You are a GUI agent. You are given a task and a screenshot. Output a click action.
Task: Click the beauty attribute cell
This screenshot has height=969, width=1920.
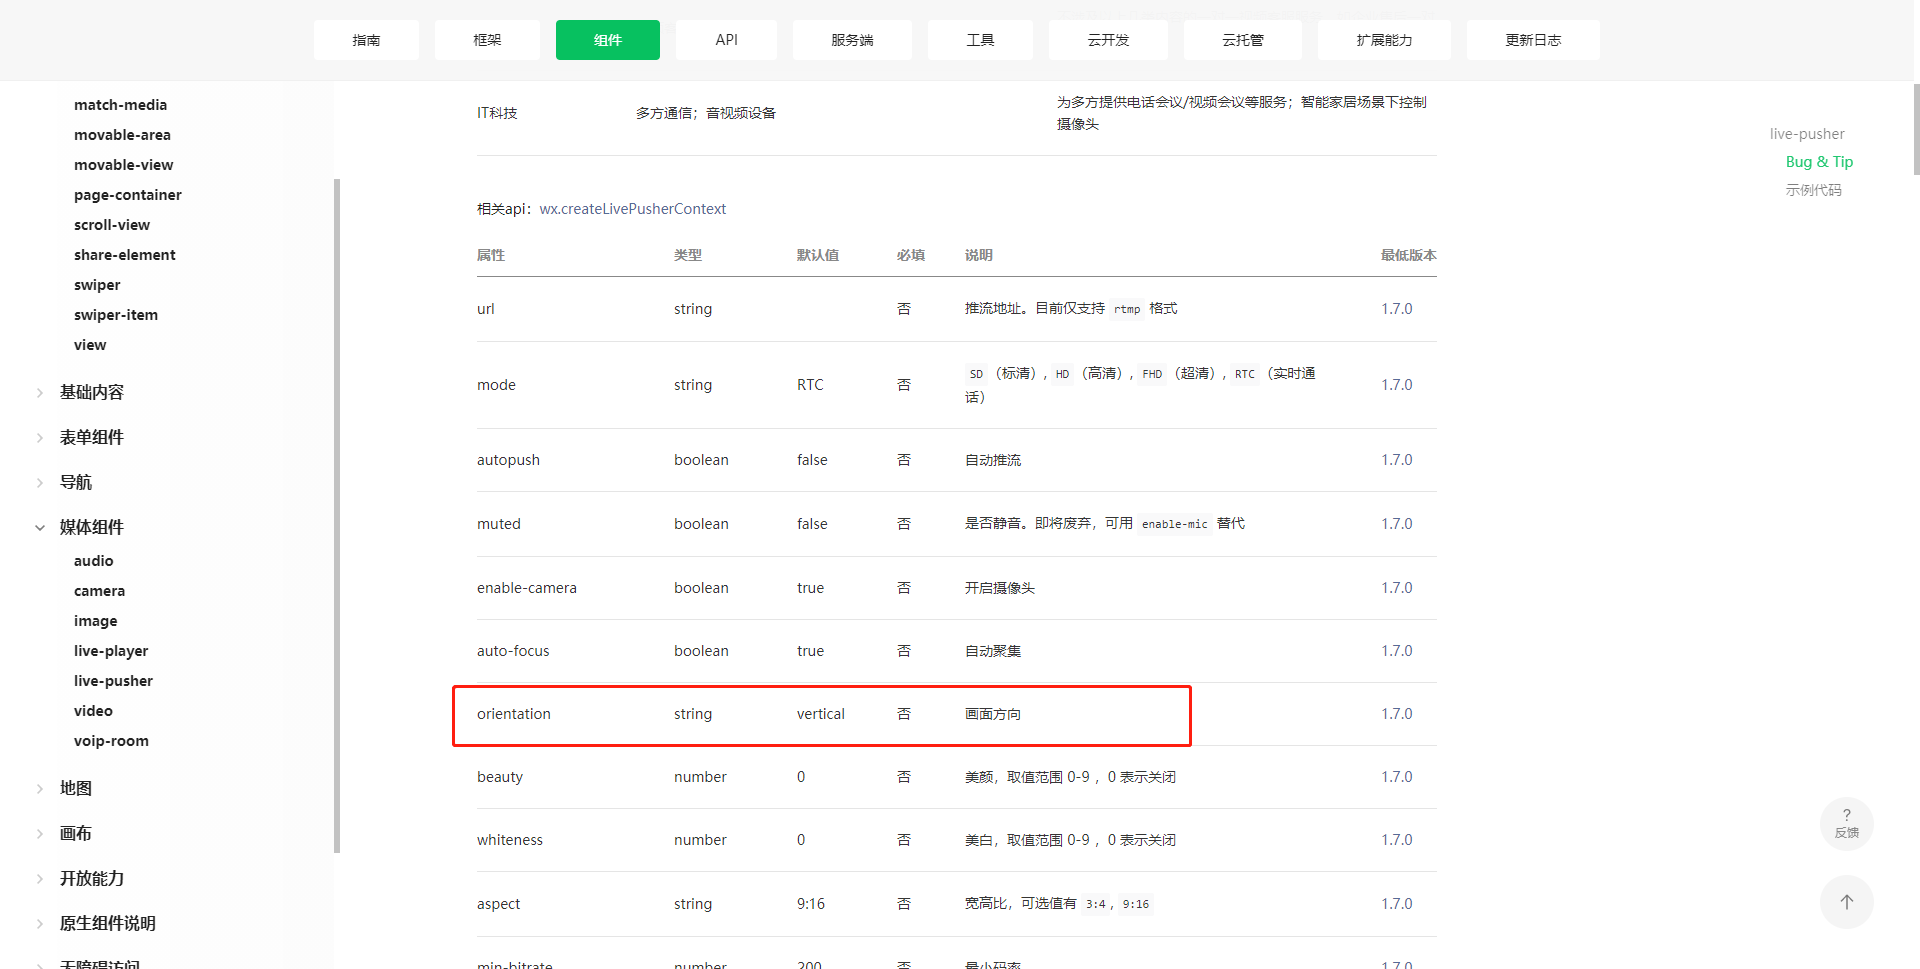tap(499, 777)
